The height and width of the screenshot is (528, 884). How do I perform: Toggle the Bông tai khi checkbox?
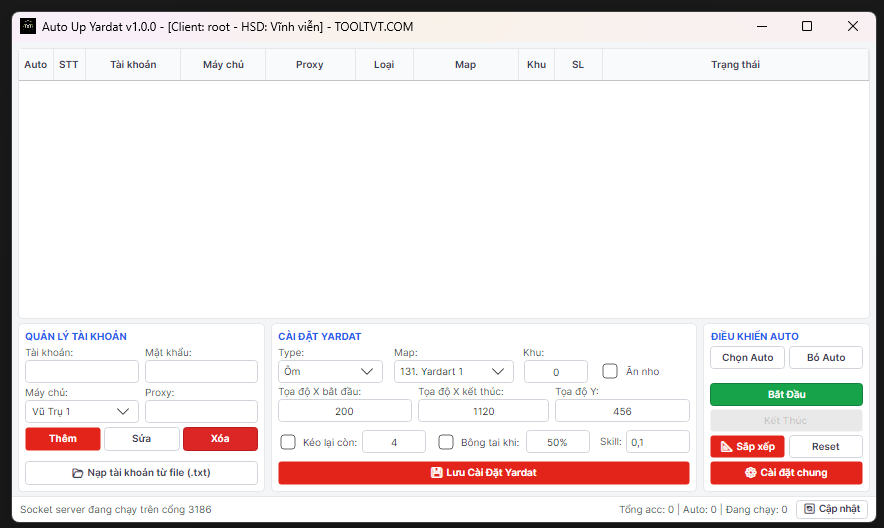tap(446, 442)
